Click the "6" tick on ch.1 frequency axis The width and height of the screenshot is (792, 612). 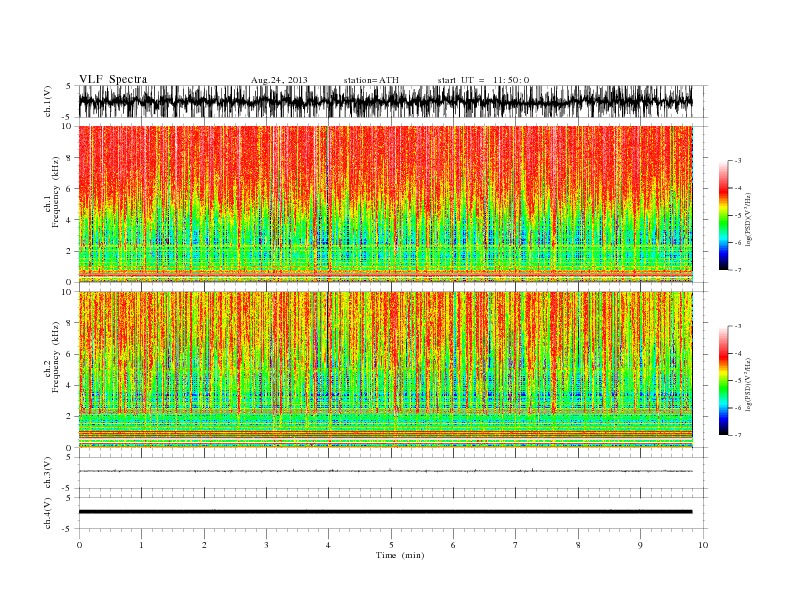coord(69,189)
